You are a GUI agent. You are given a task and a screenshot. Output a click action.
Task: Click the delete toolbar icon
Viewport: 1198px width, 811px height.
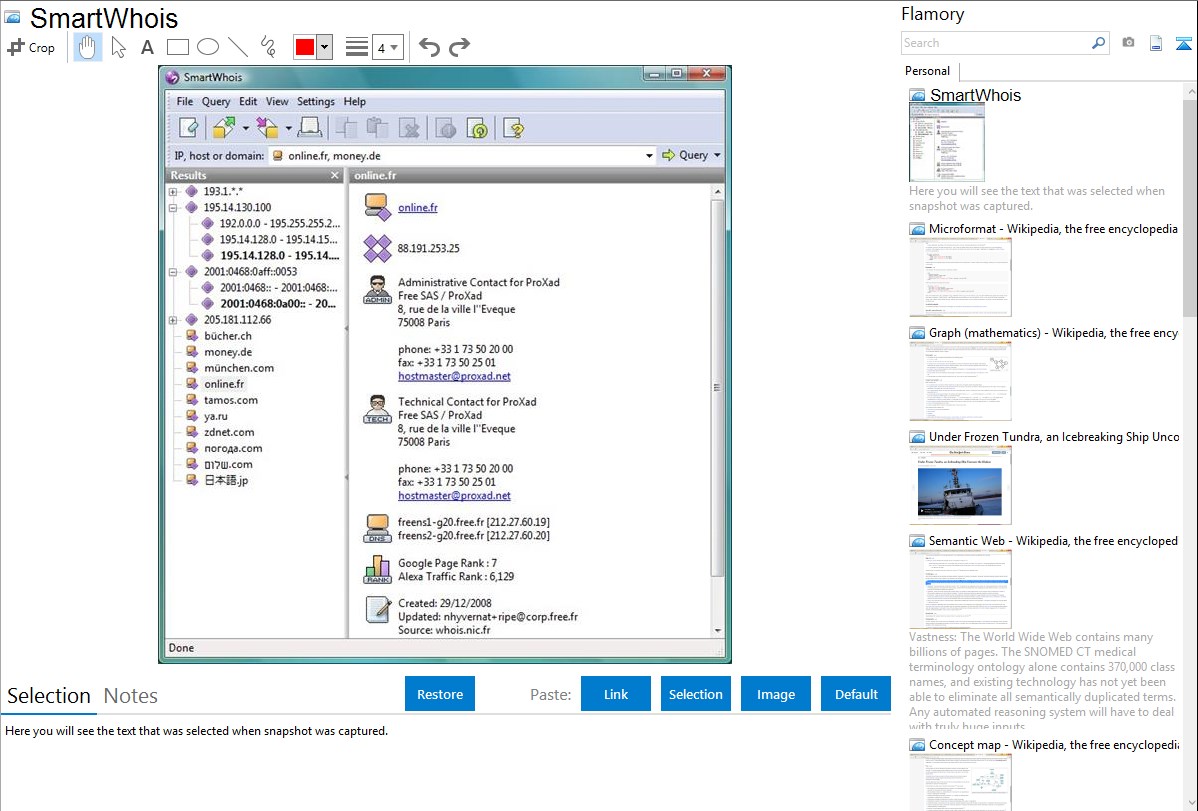pyautogui.click(x=410, y=128)
